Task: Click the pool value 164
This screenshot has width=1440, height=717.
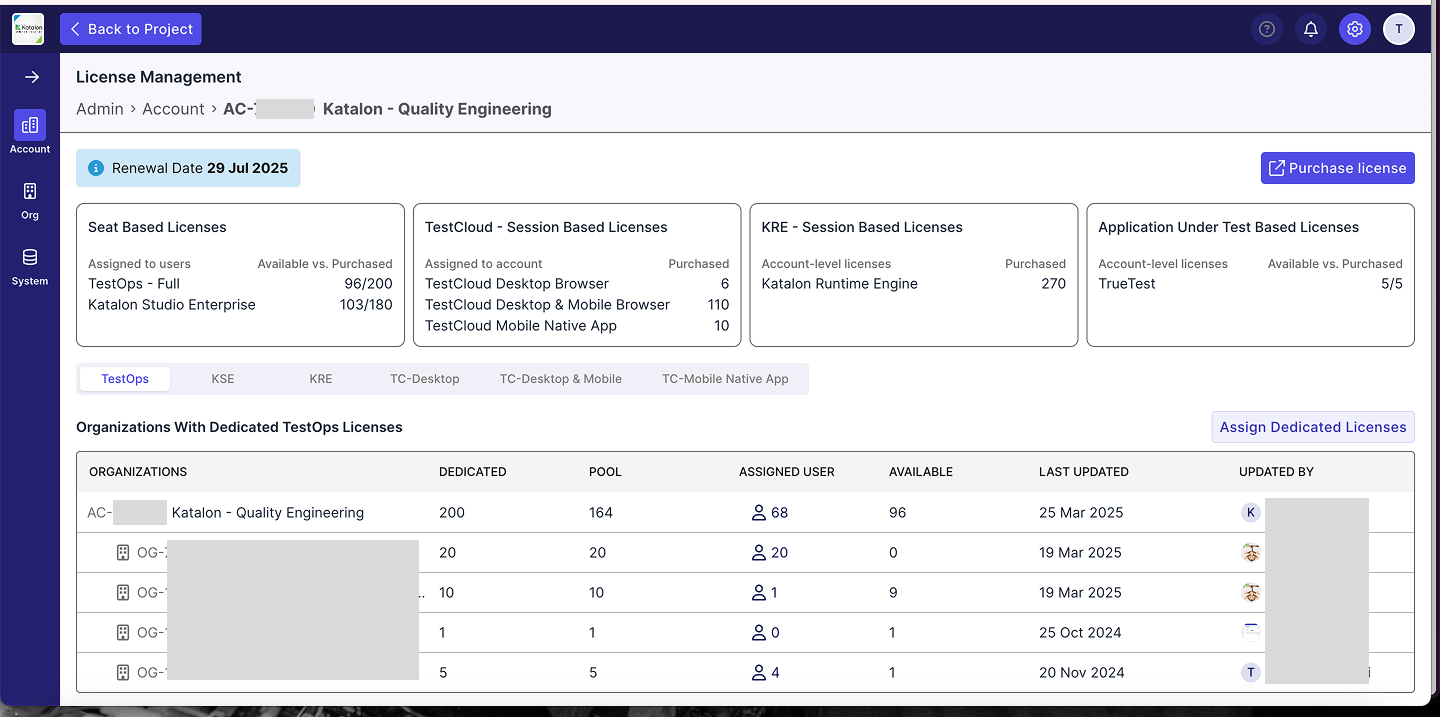Action: pyautogui.click(x=601, y=513)
